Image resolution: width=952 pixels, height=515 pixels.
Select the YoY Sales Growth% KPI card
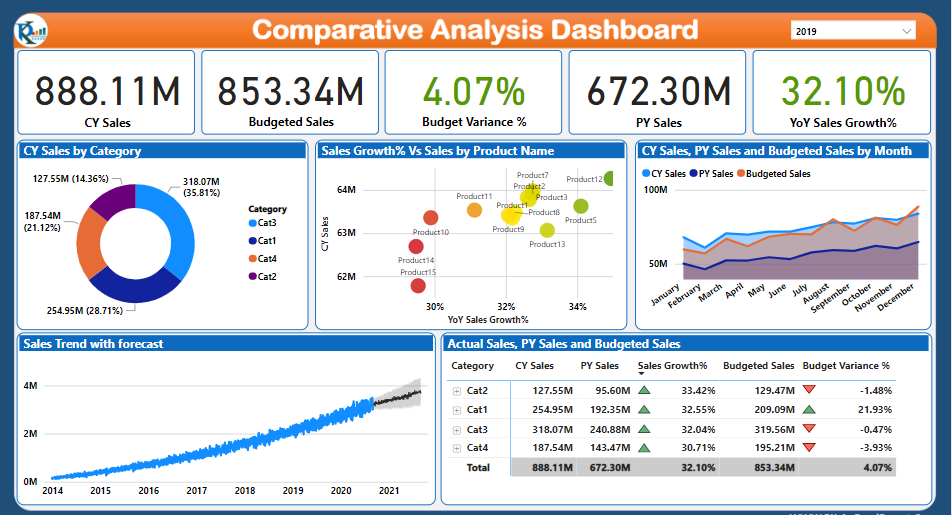pos(840,93)
